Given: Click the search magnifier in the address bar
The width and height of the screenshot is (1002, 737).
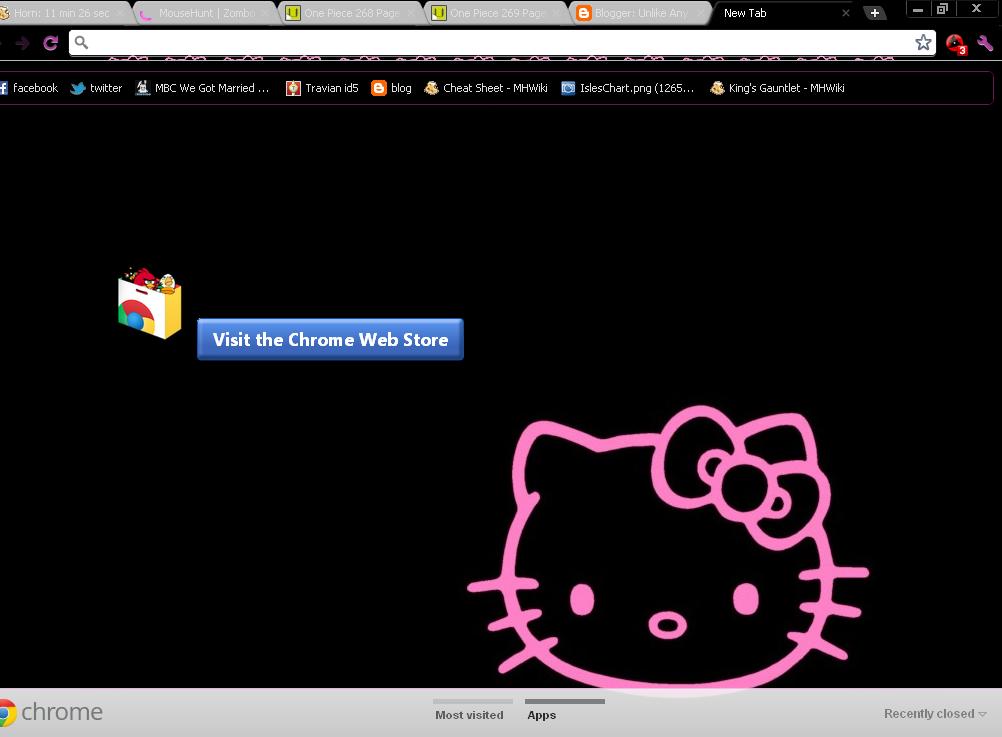Looking at the screenshot, I should click(x=81, y=43).
